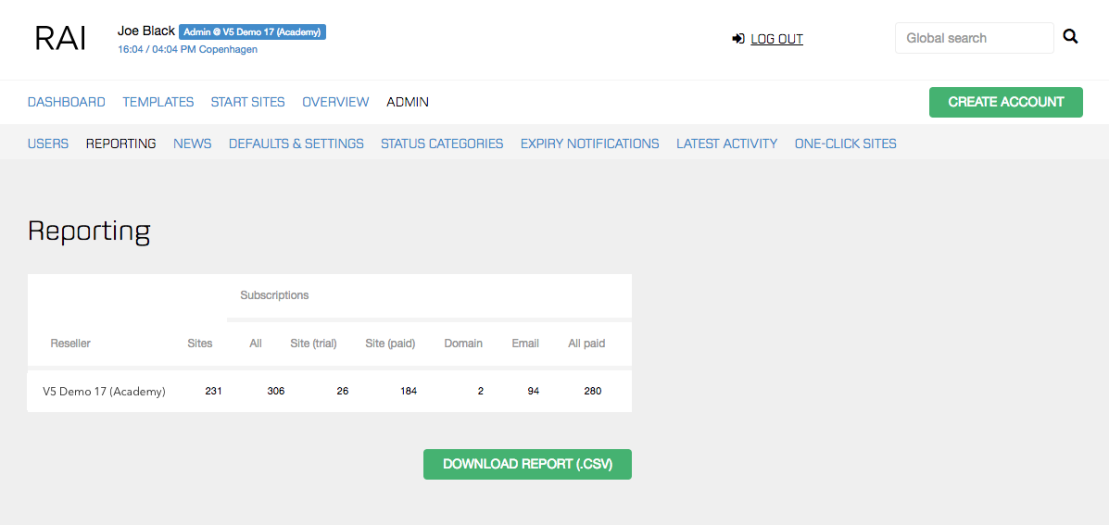View LATEST ACTIVITY tab
This screenshot has width=1109, height=525.
[727, 144]
